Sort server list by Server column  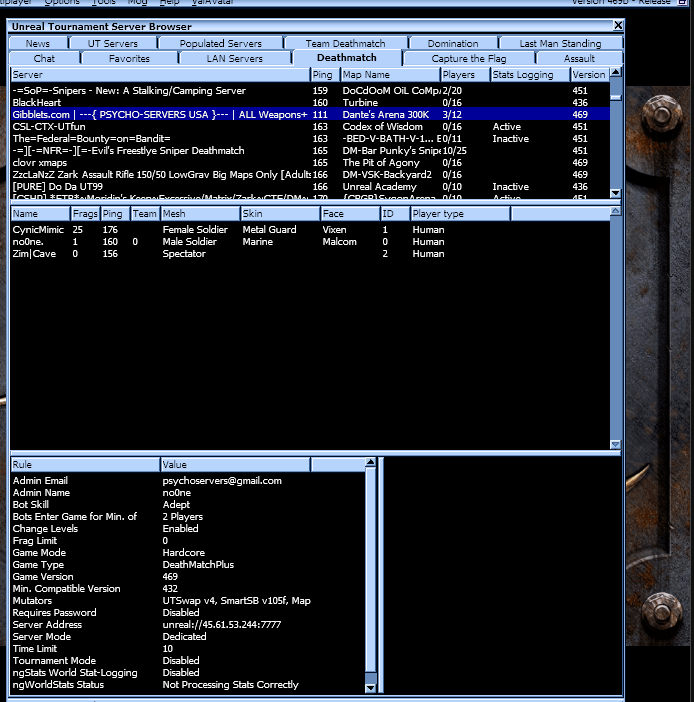160,75
